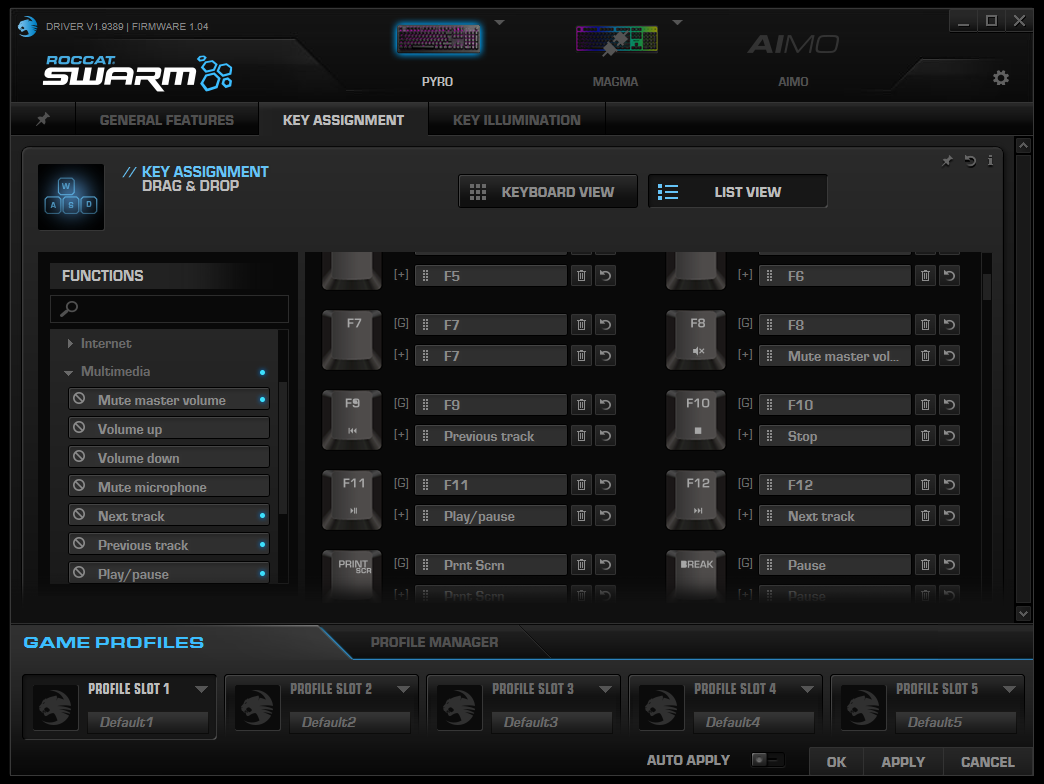Click the Stop assignment field
The width and height of the screenshot is (1044, 784).
(835, 436)
